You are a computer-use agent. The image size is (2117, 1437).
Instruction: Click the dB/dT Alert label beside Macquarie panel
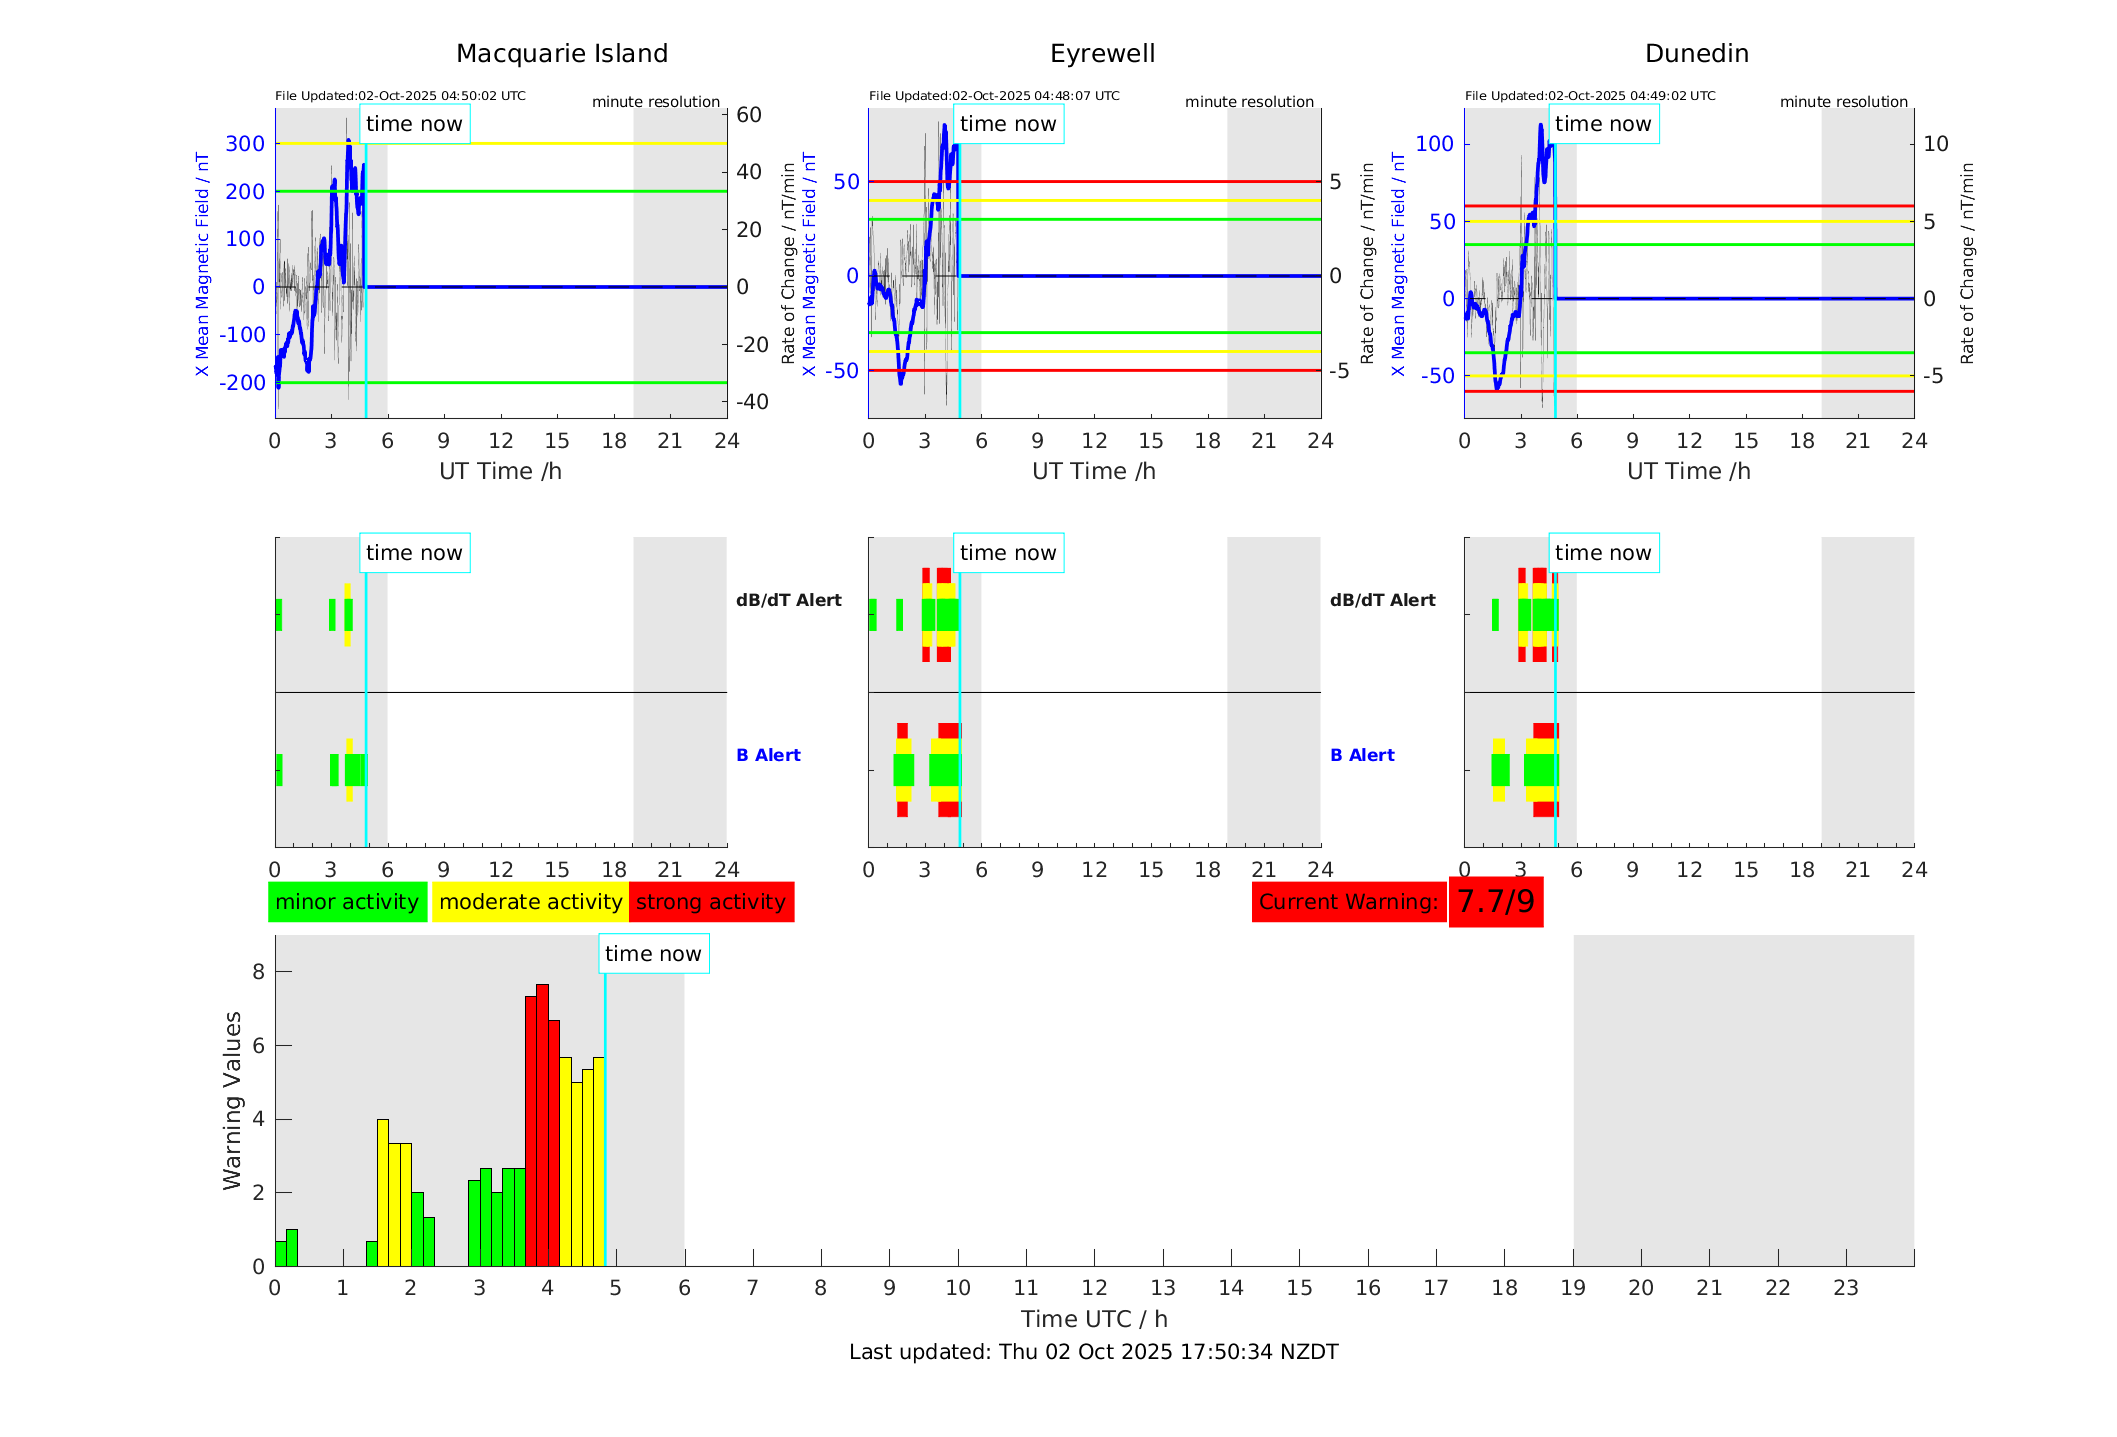tap(788, 600)
